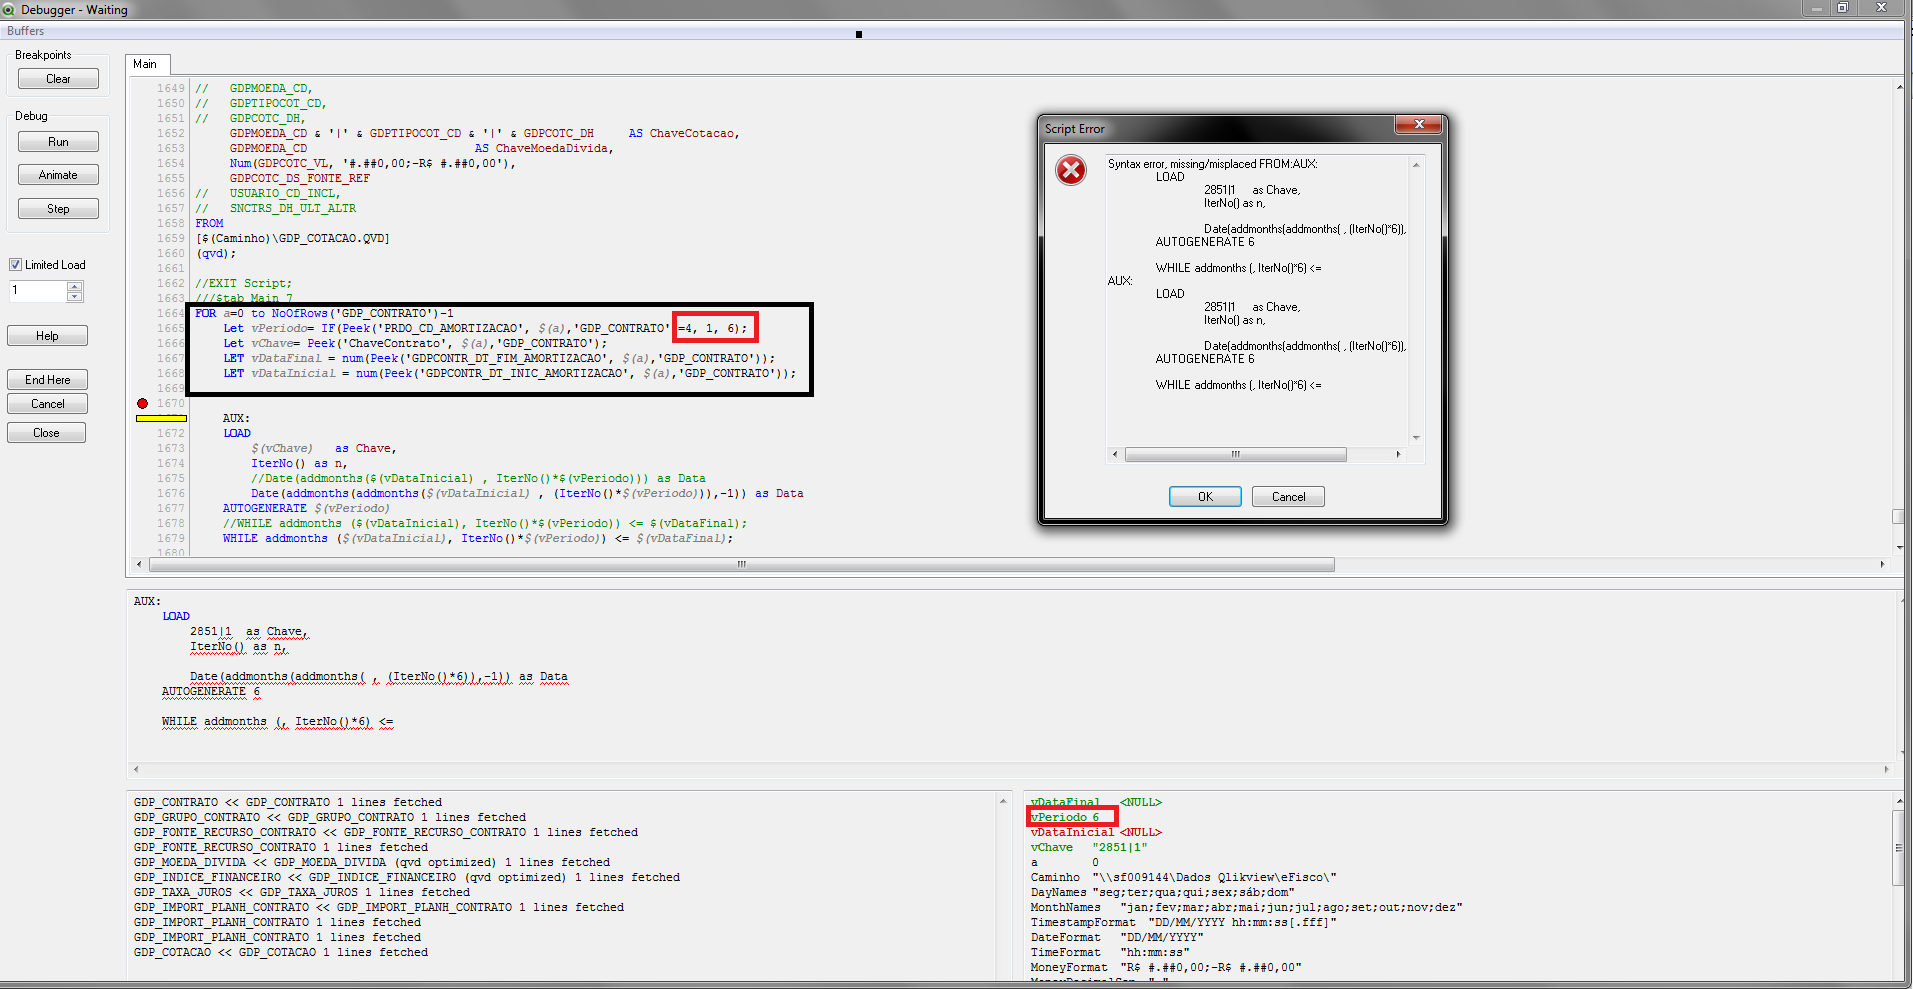Screen dimensions: 1913x989
Task: Click the variables pane scroll-up arrow
Action: [x=1899, y=801]
